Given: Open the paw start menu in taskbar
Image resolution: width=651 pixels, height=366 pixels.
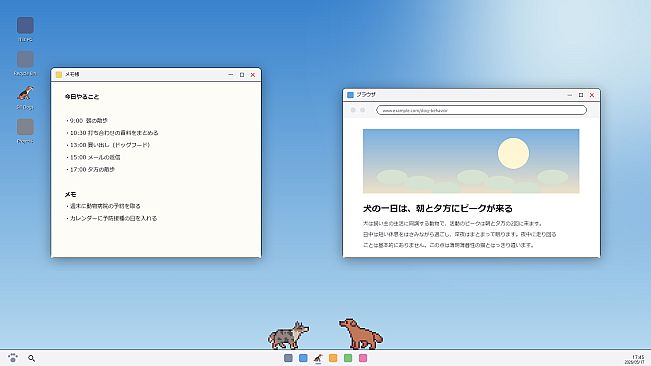Looking at the screenshot, I should [13, 358].
